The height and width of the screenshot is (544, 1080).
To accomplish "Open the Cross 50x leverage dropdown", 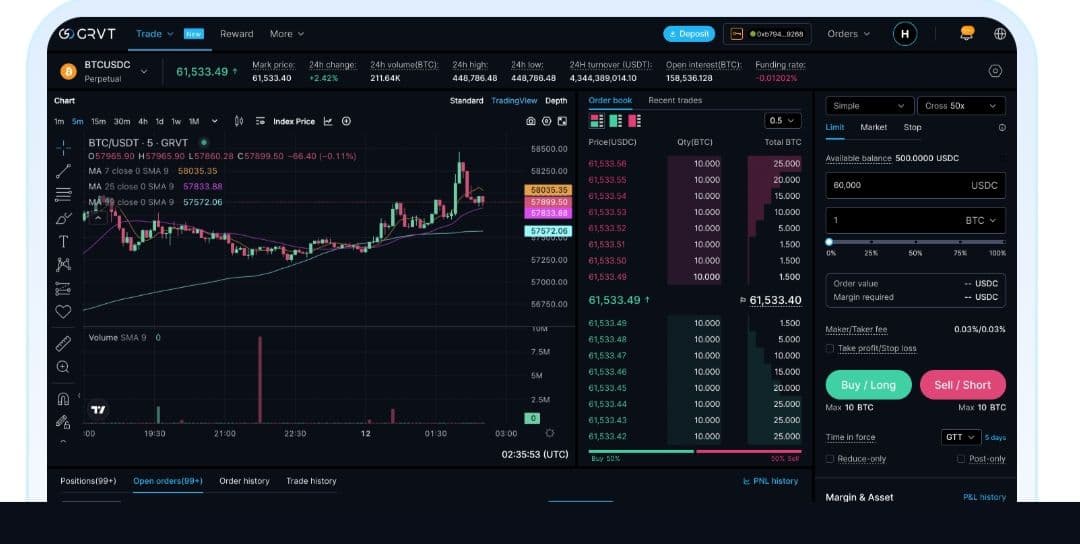I will 961,106.
